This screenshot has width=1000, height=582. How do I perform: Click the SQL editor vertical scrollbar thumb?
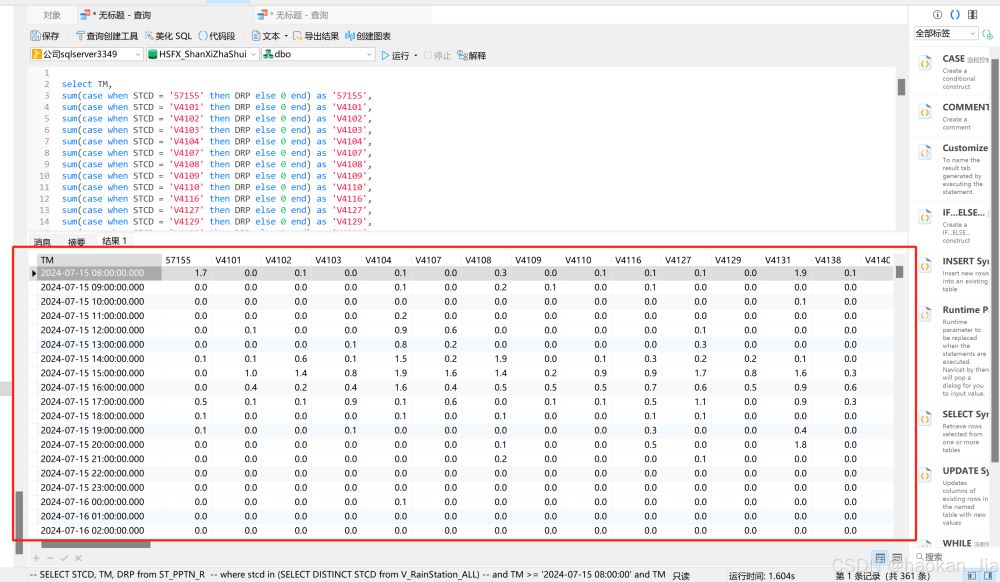pyautogui.click(x=901, y=87)
